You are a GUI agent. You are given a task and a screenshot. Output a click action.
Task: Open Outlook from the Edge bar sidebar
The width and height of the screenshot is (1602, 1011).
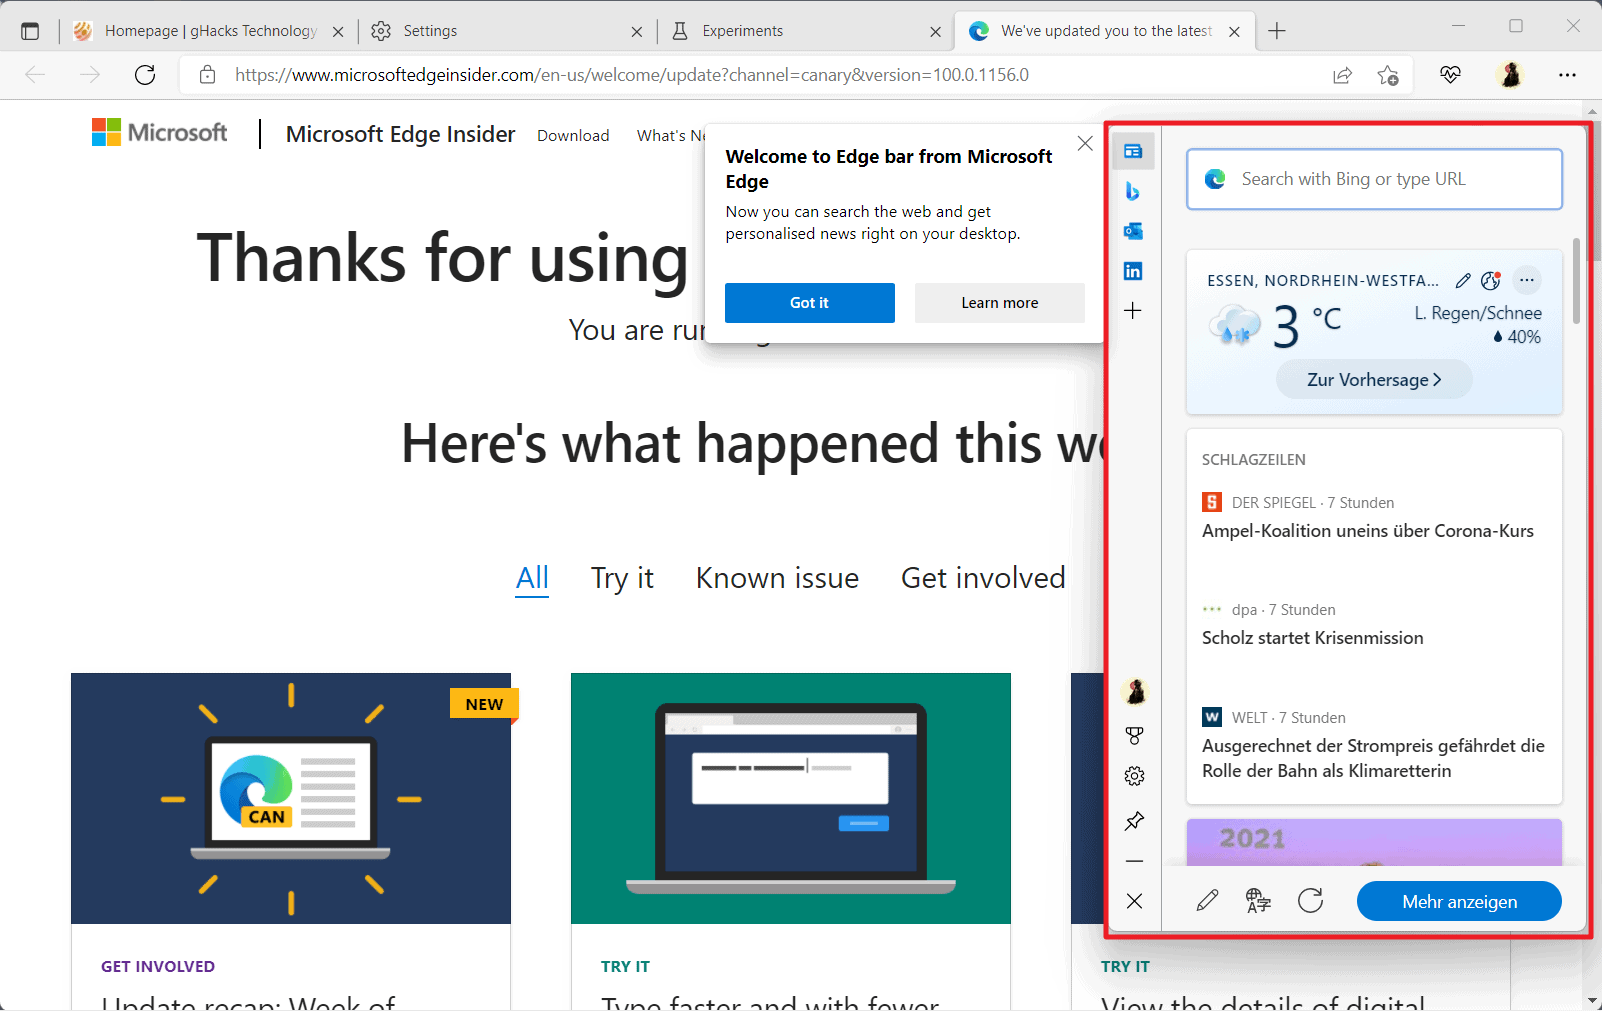coord(1134,230)
